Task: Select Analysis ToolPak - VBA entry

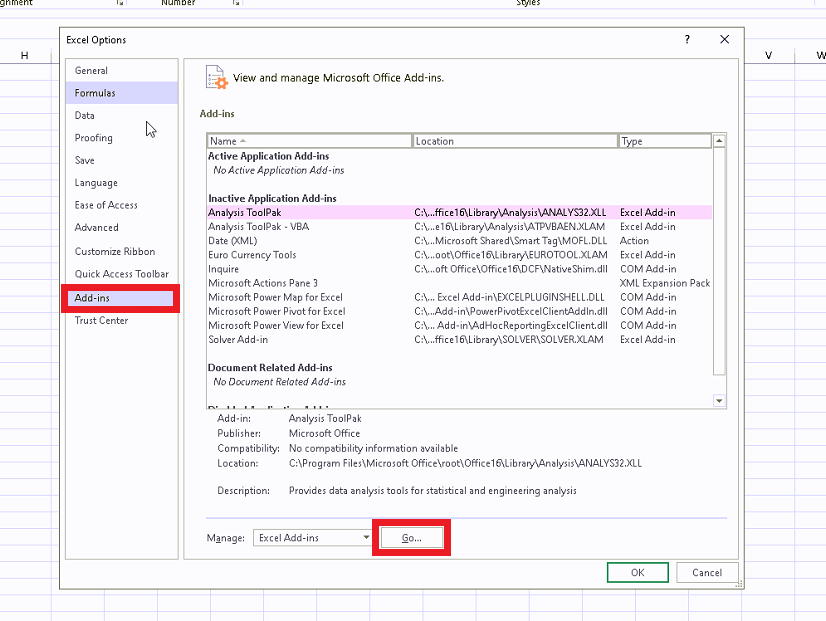Action: coord(258,227)
